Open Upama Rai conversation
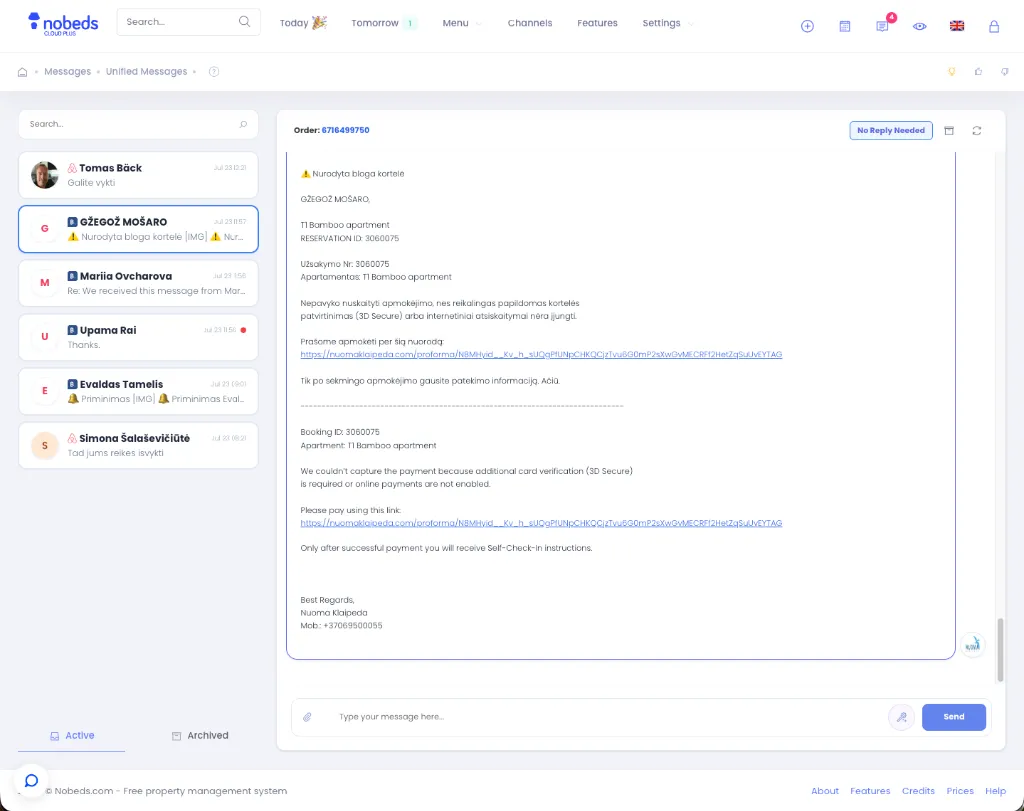This screenshot has width=1024, height=811. click(x=138, y=338)
